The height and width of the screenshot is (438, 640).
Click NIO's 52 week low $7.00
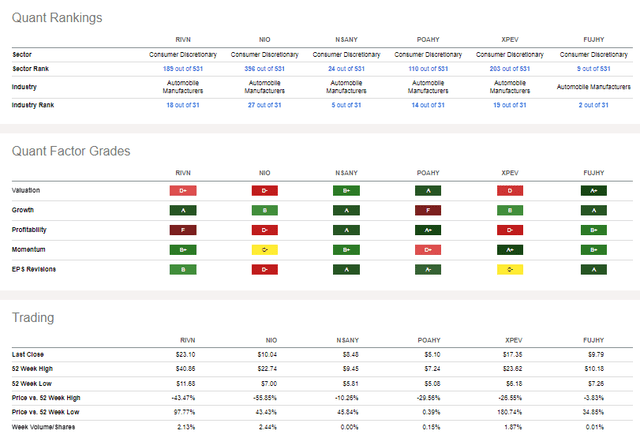pyautogui.click(x=269, y=383)
